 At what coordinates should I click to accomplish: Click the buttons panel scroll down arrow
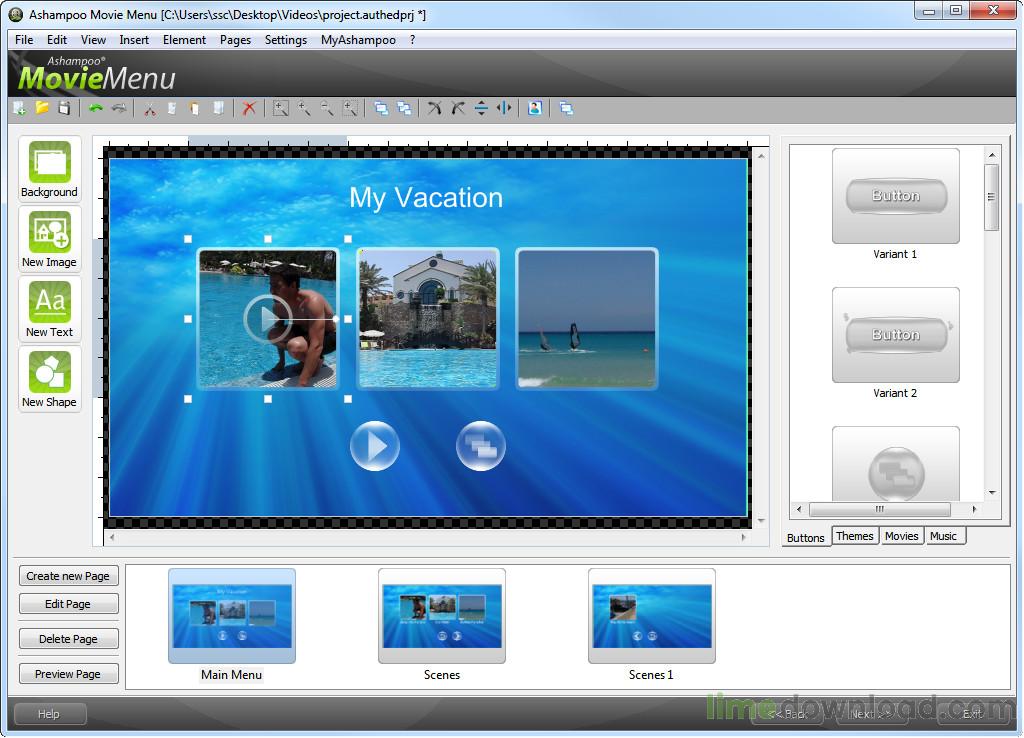point(991,492)
